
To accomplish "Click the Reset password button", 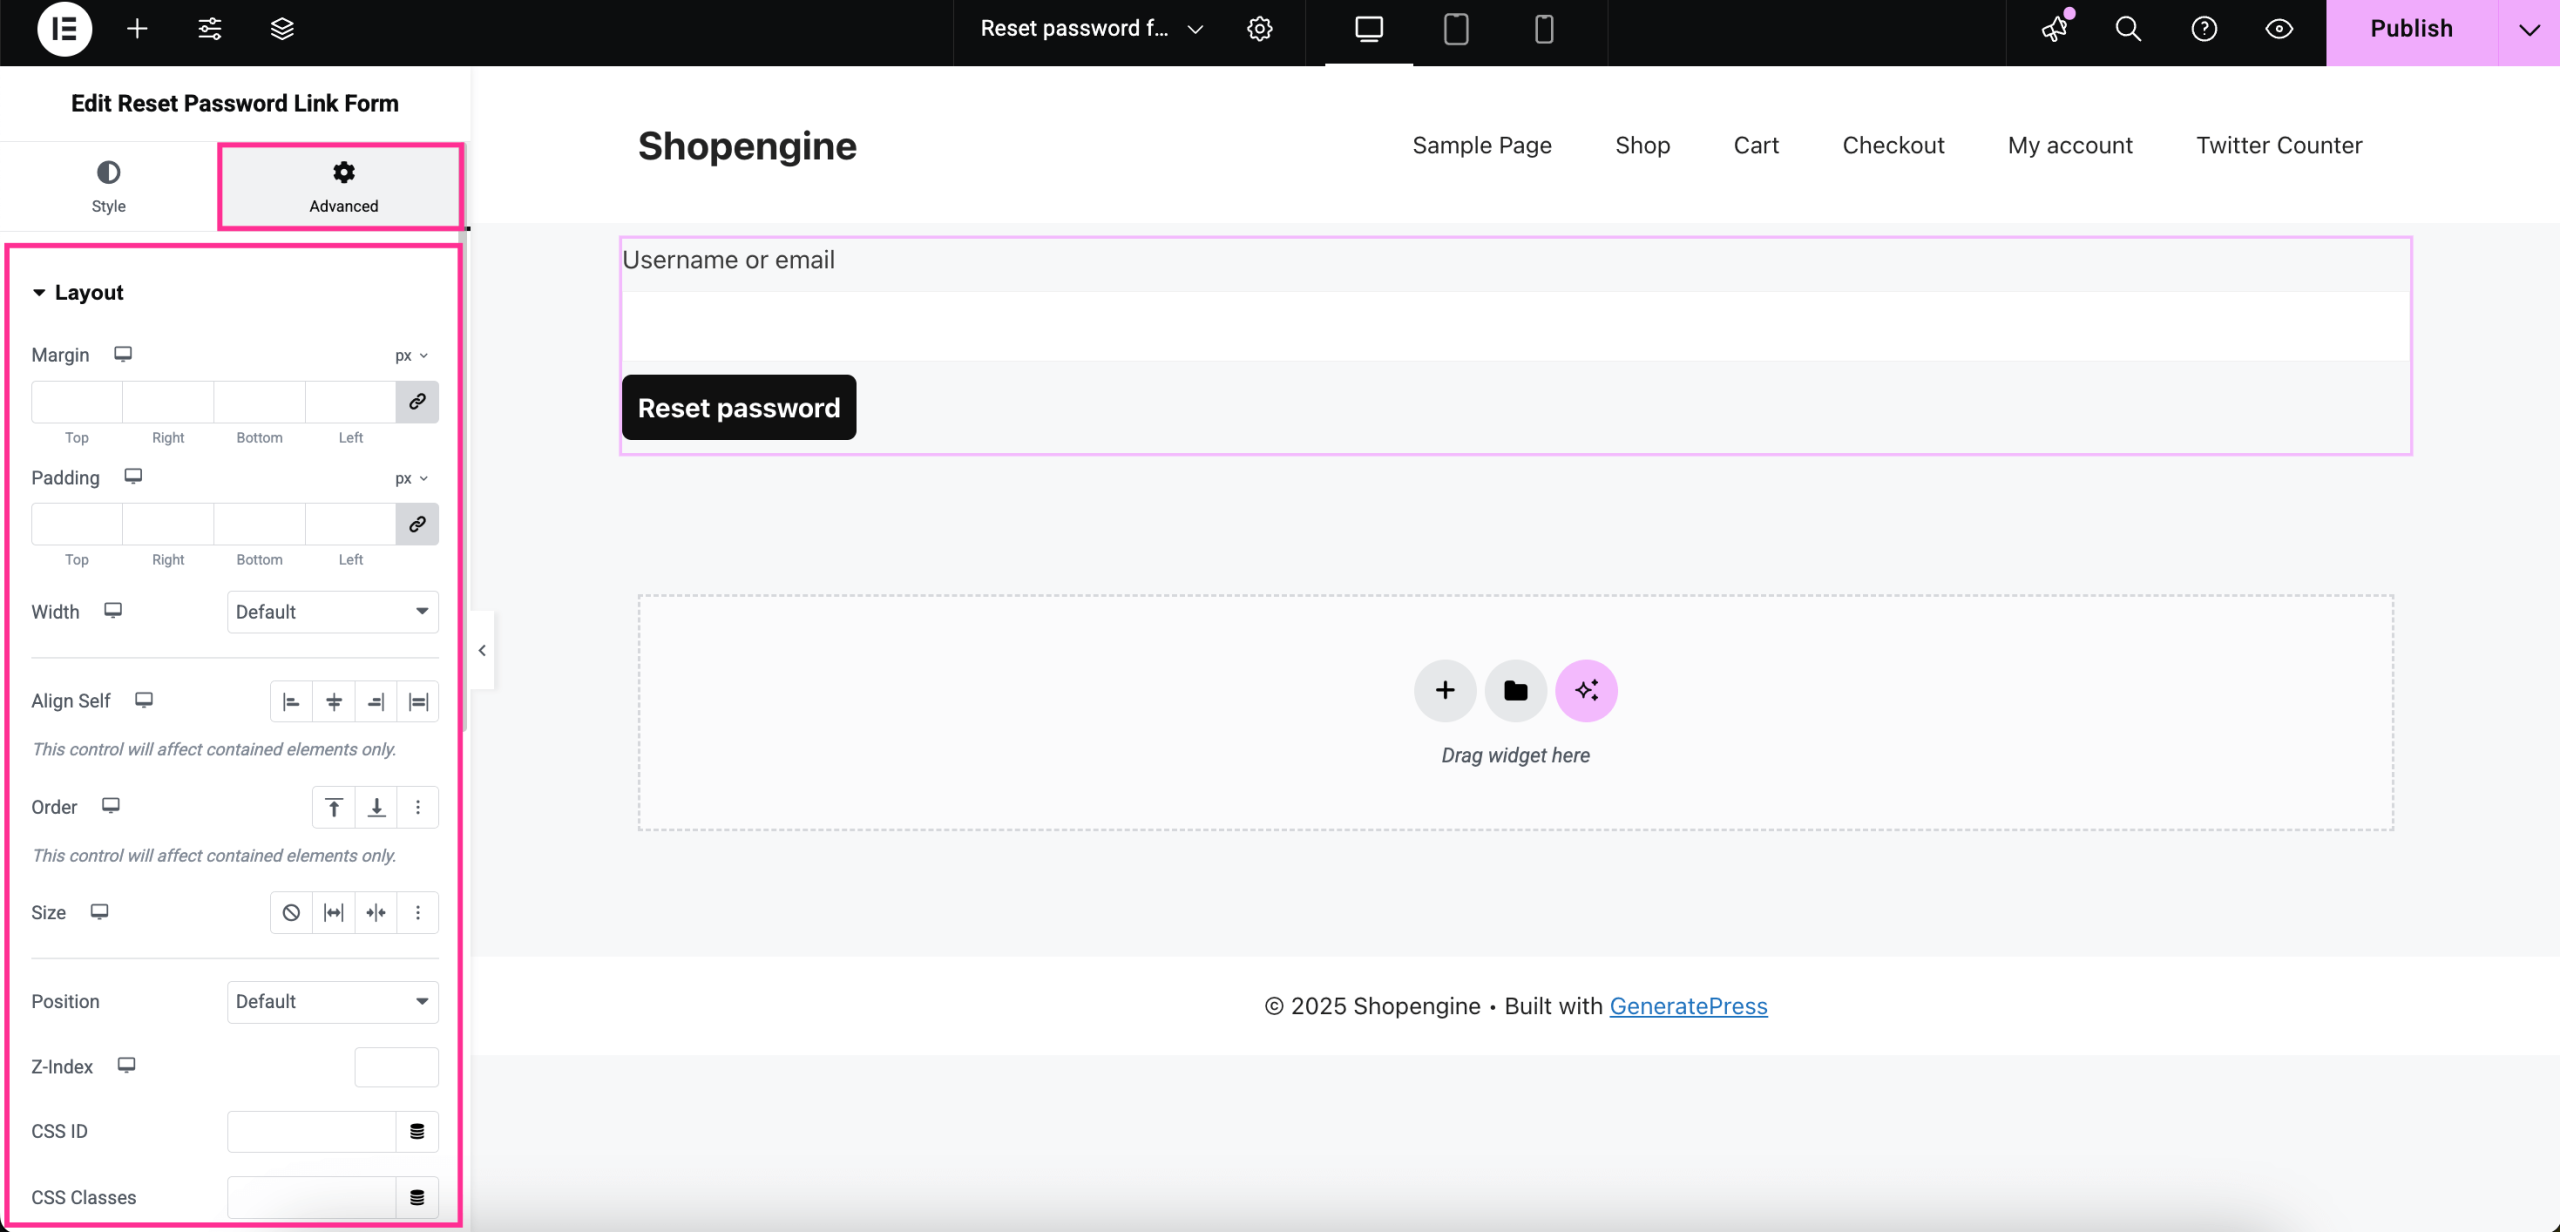I will point(739,407).
